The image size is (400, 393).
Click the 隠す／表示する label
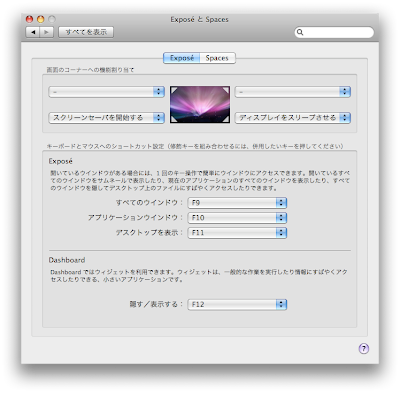(156, 304)
